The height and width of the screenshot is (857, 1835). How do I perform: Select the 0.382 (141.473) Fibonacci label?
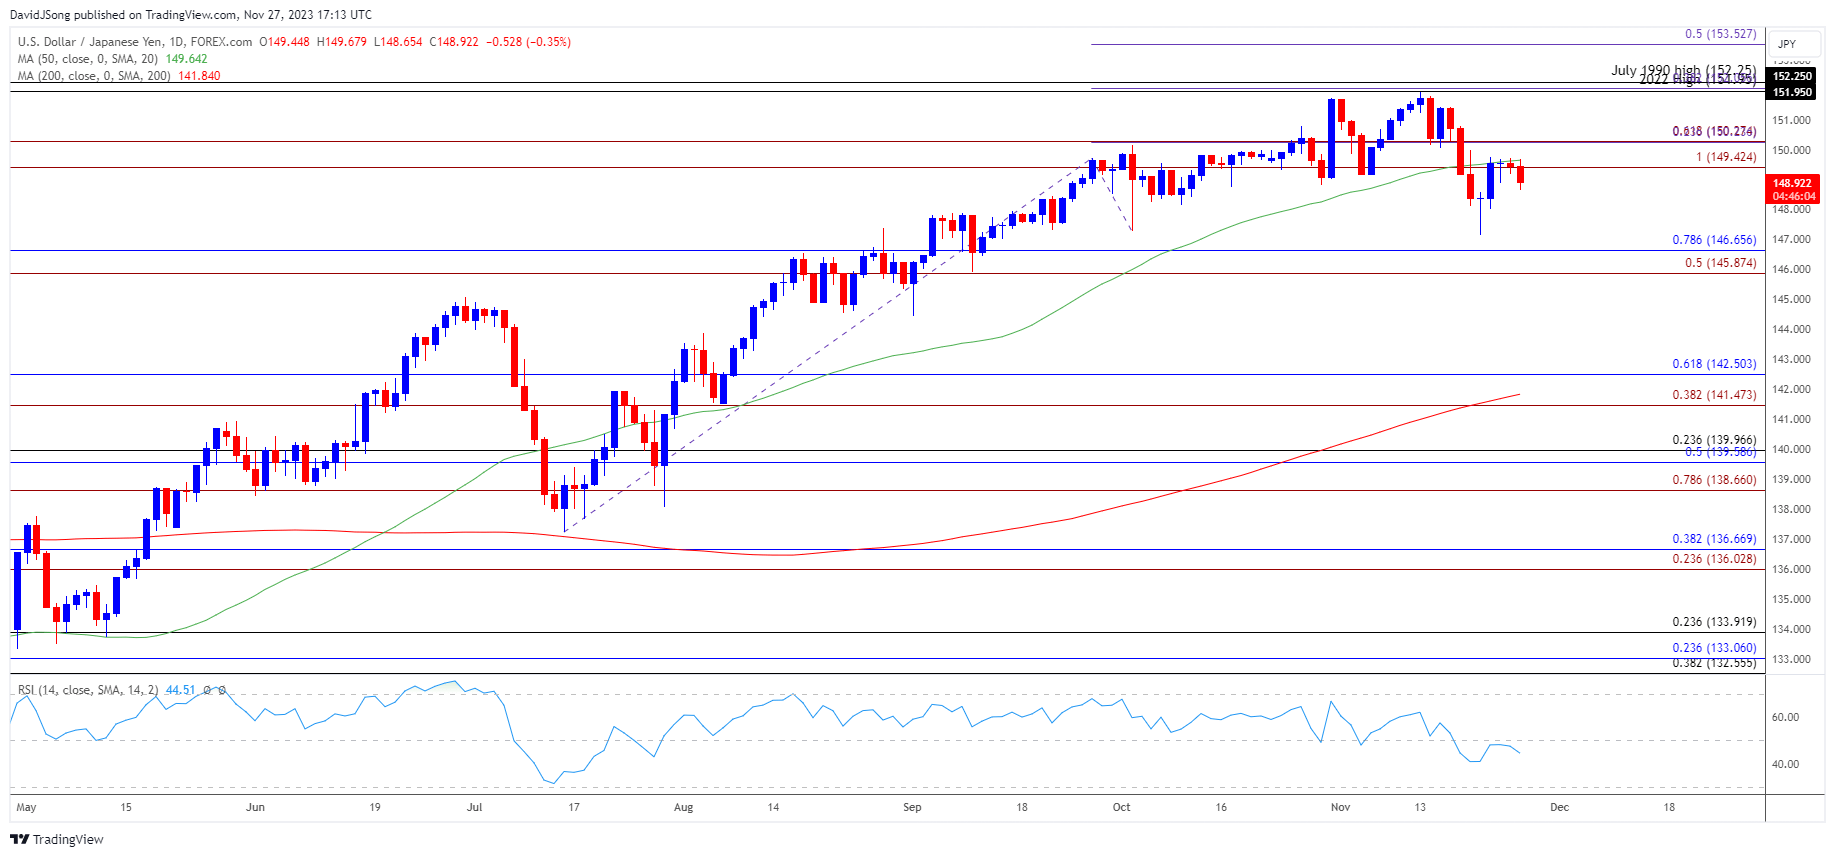(x=1714, y=395)
